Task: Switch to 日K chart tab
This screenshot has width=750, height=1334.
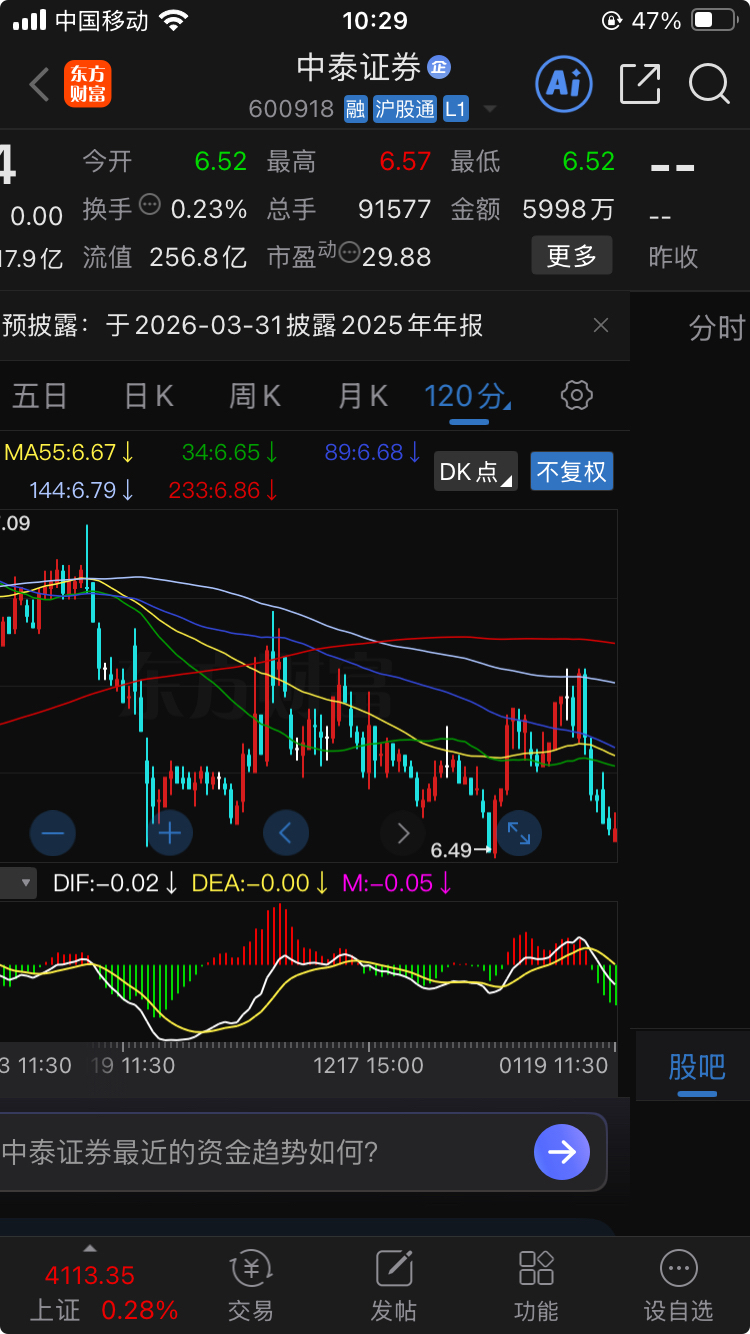Action: point(149,396)
